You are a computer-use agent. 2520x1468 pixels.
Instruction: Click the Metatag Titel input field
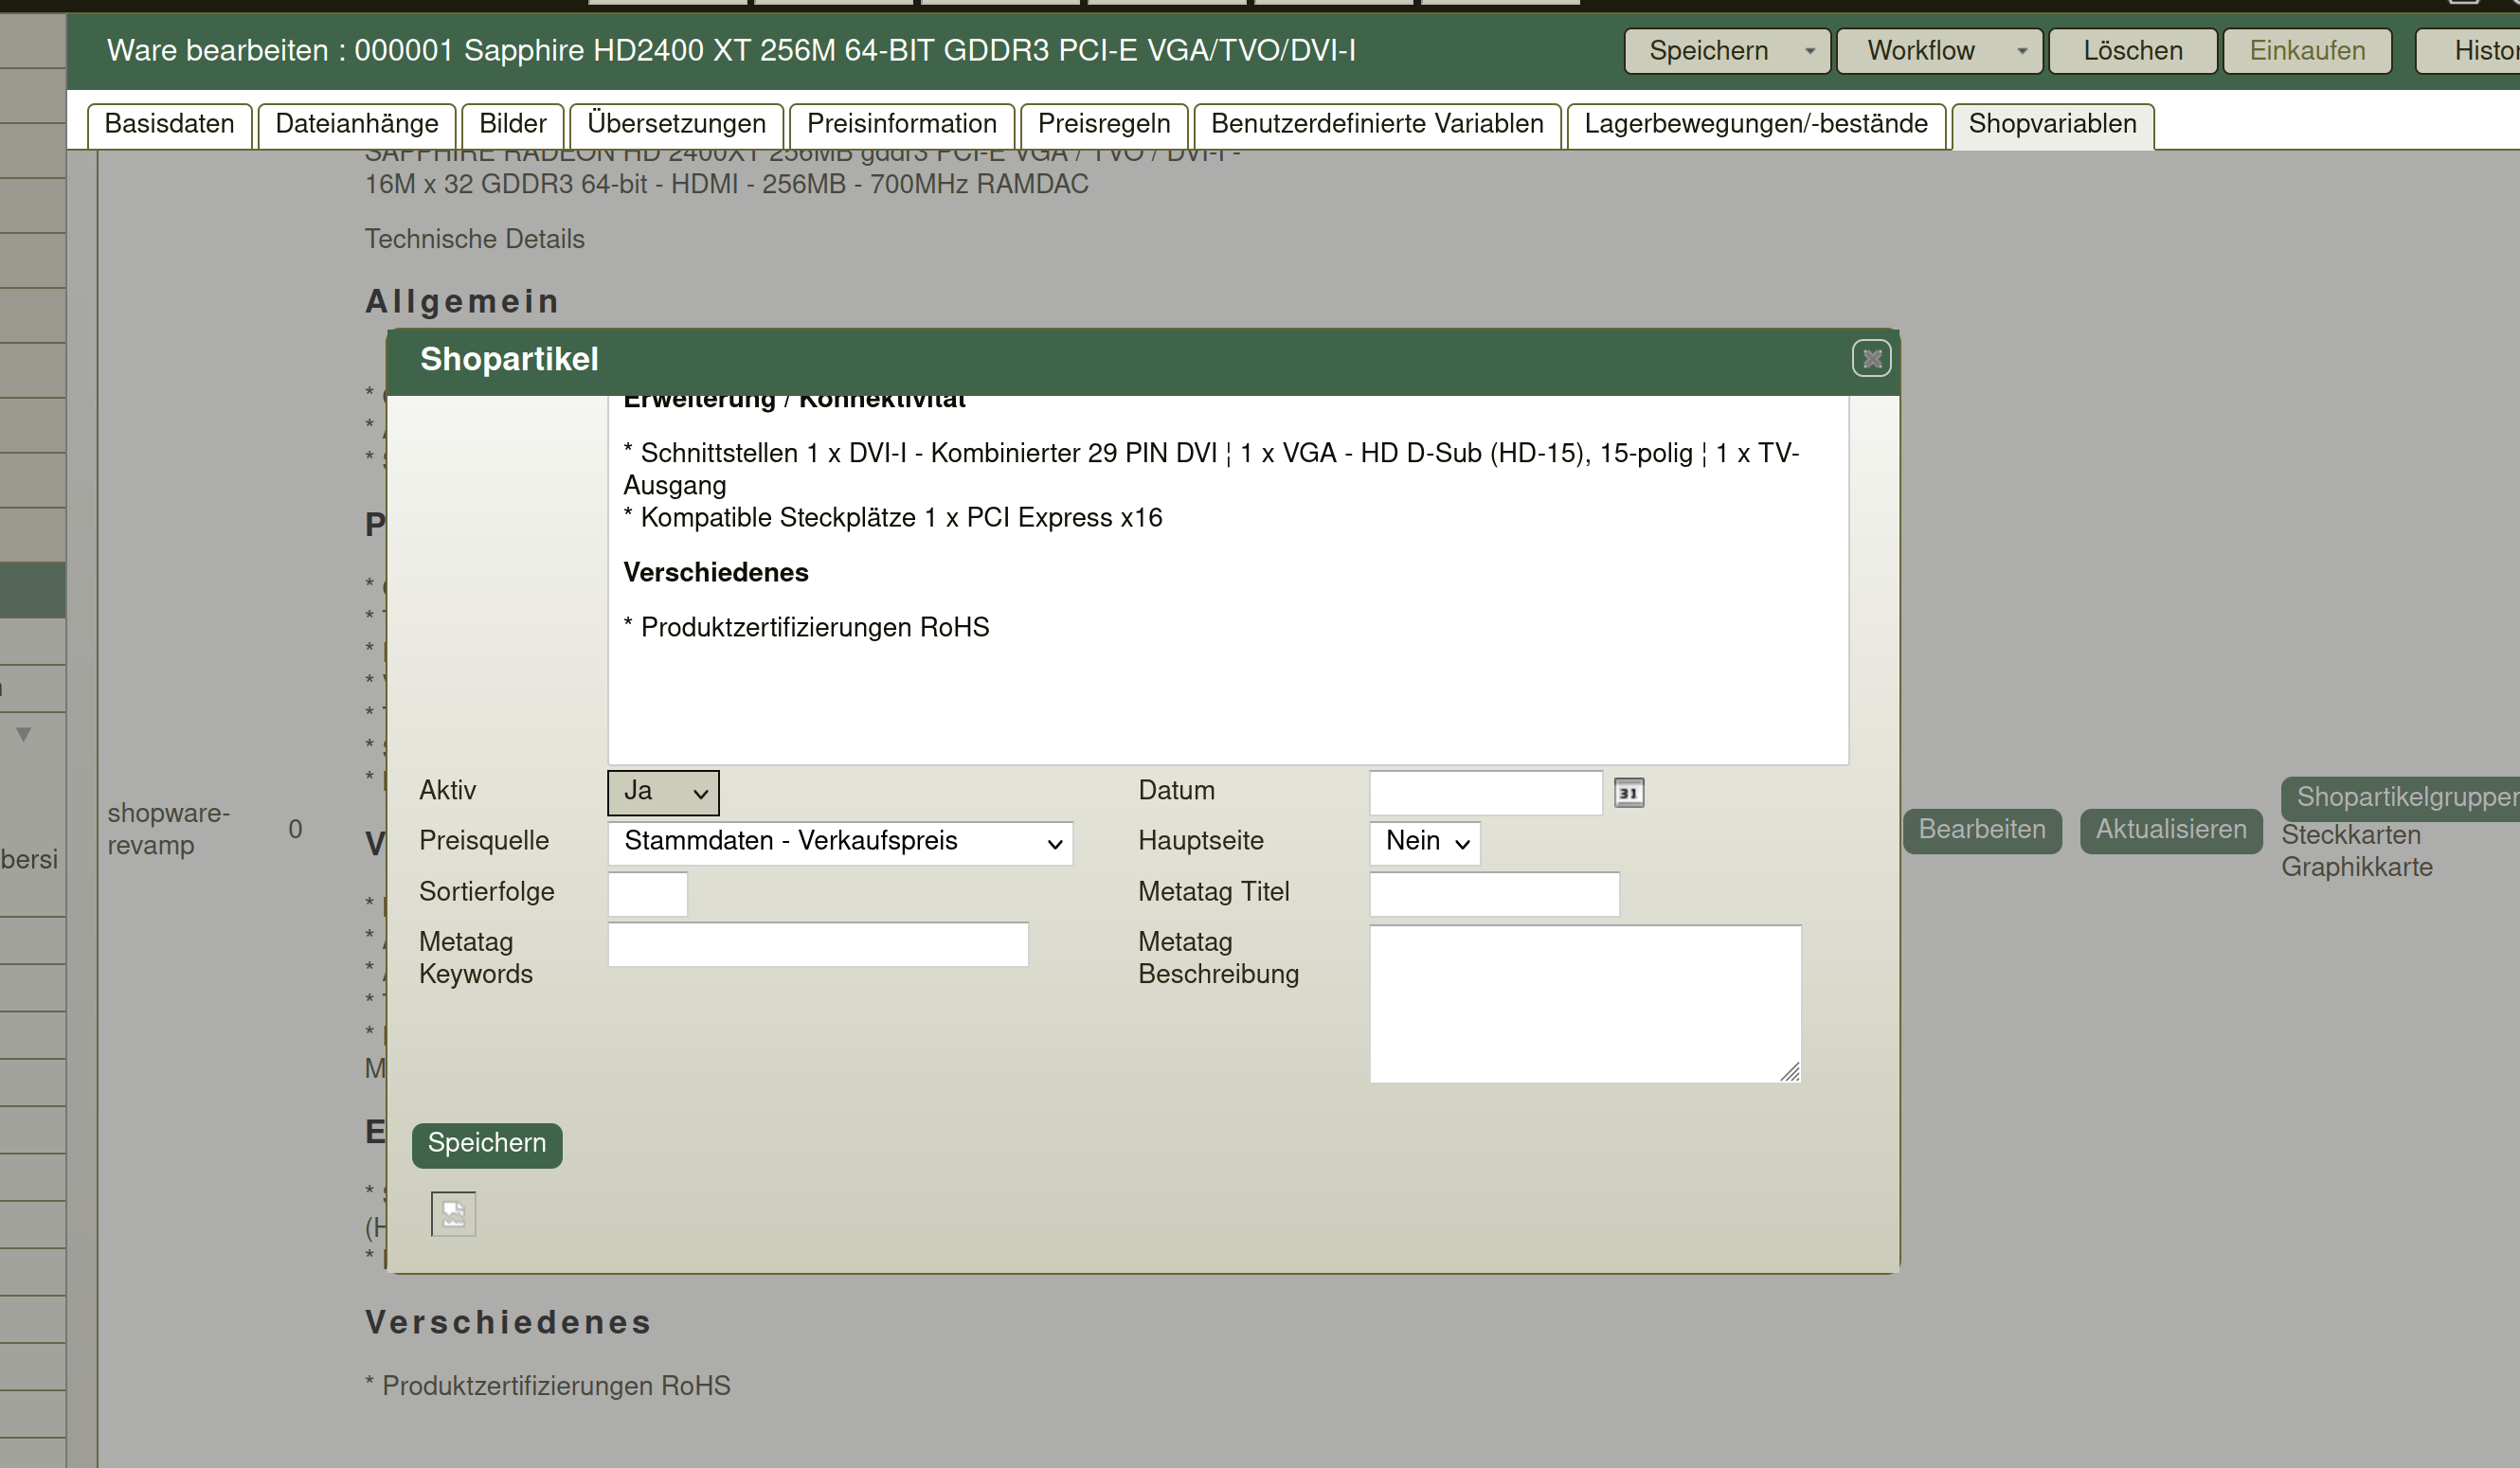tap(1494, 894)
